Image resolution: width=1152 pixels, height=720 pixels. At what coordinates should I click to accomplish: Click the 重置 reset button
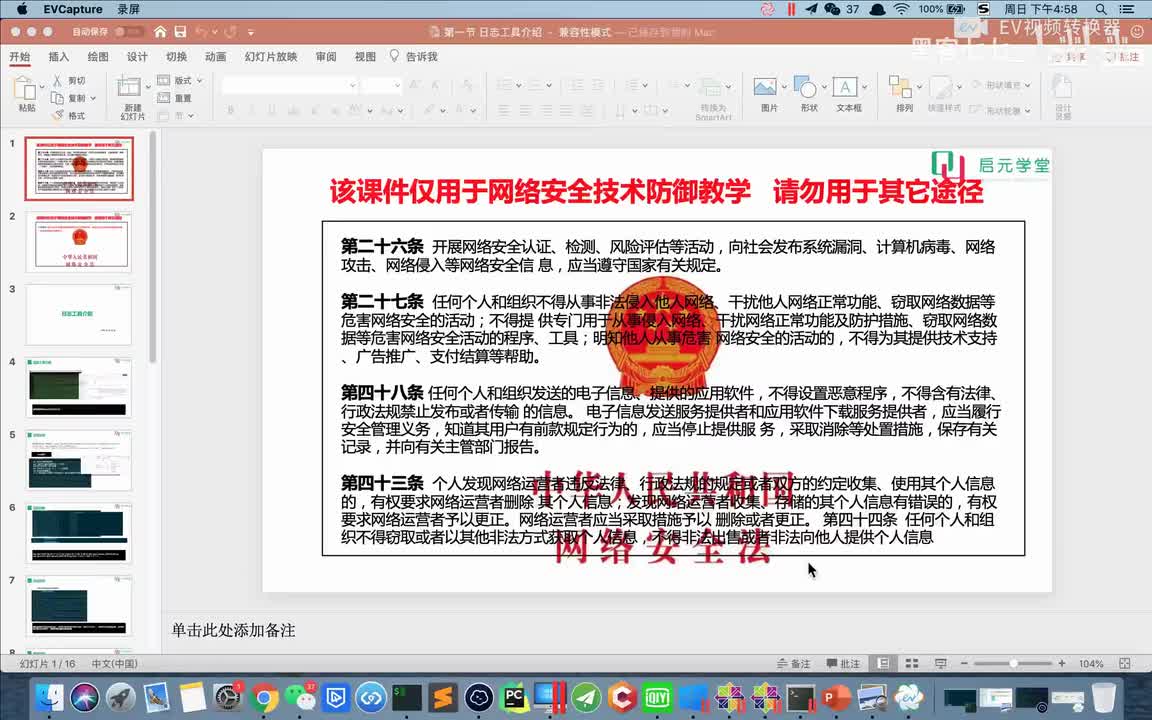[175, 98]
